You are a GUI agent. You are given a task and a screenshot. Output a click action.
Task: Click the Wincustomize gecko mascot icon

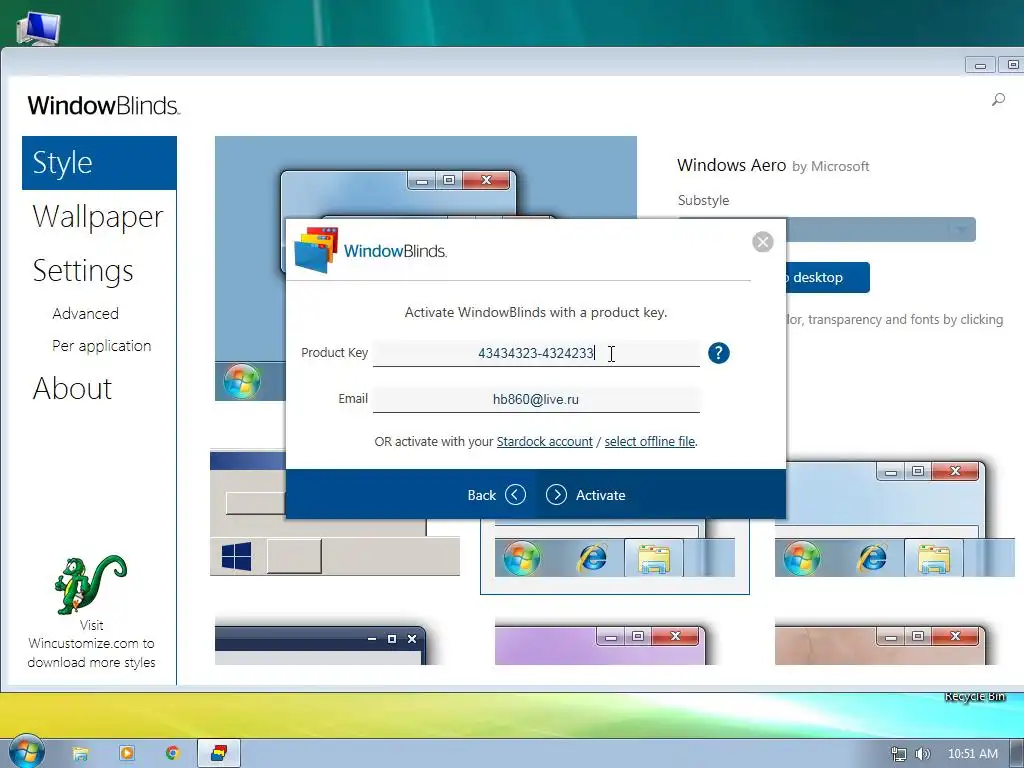pyautogui.click(x=91, y=584)
